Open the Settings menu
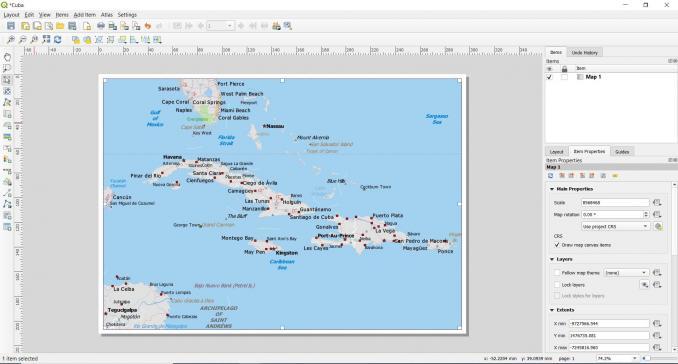This screenshot has height=364, width=678. point(127,15)
